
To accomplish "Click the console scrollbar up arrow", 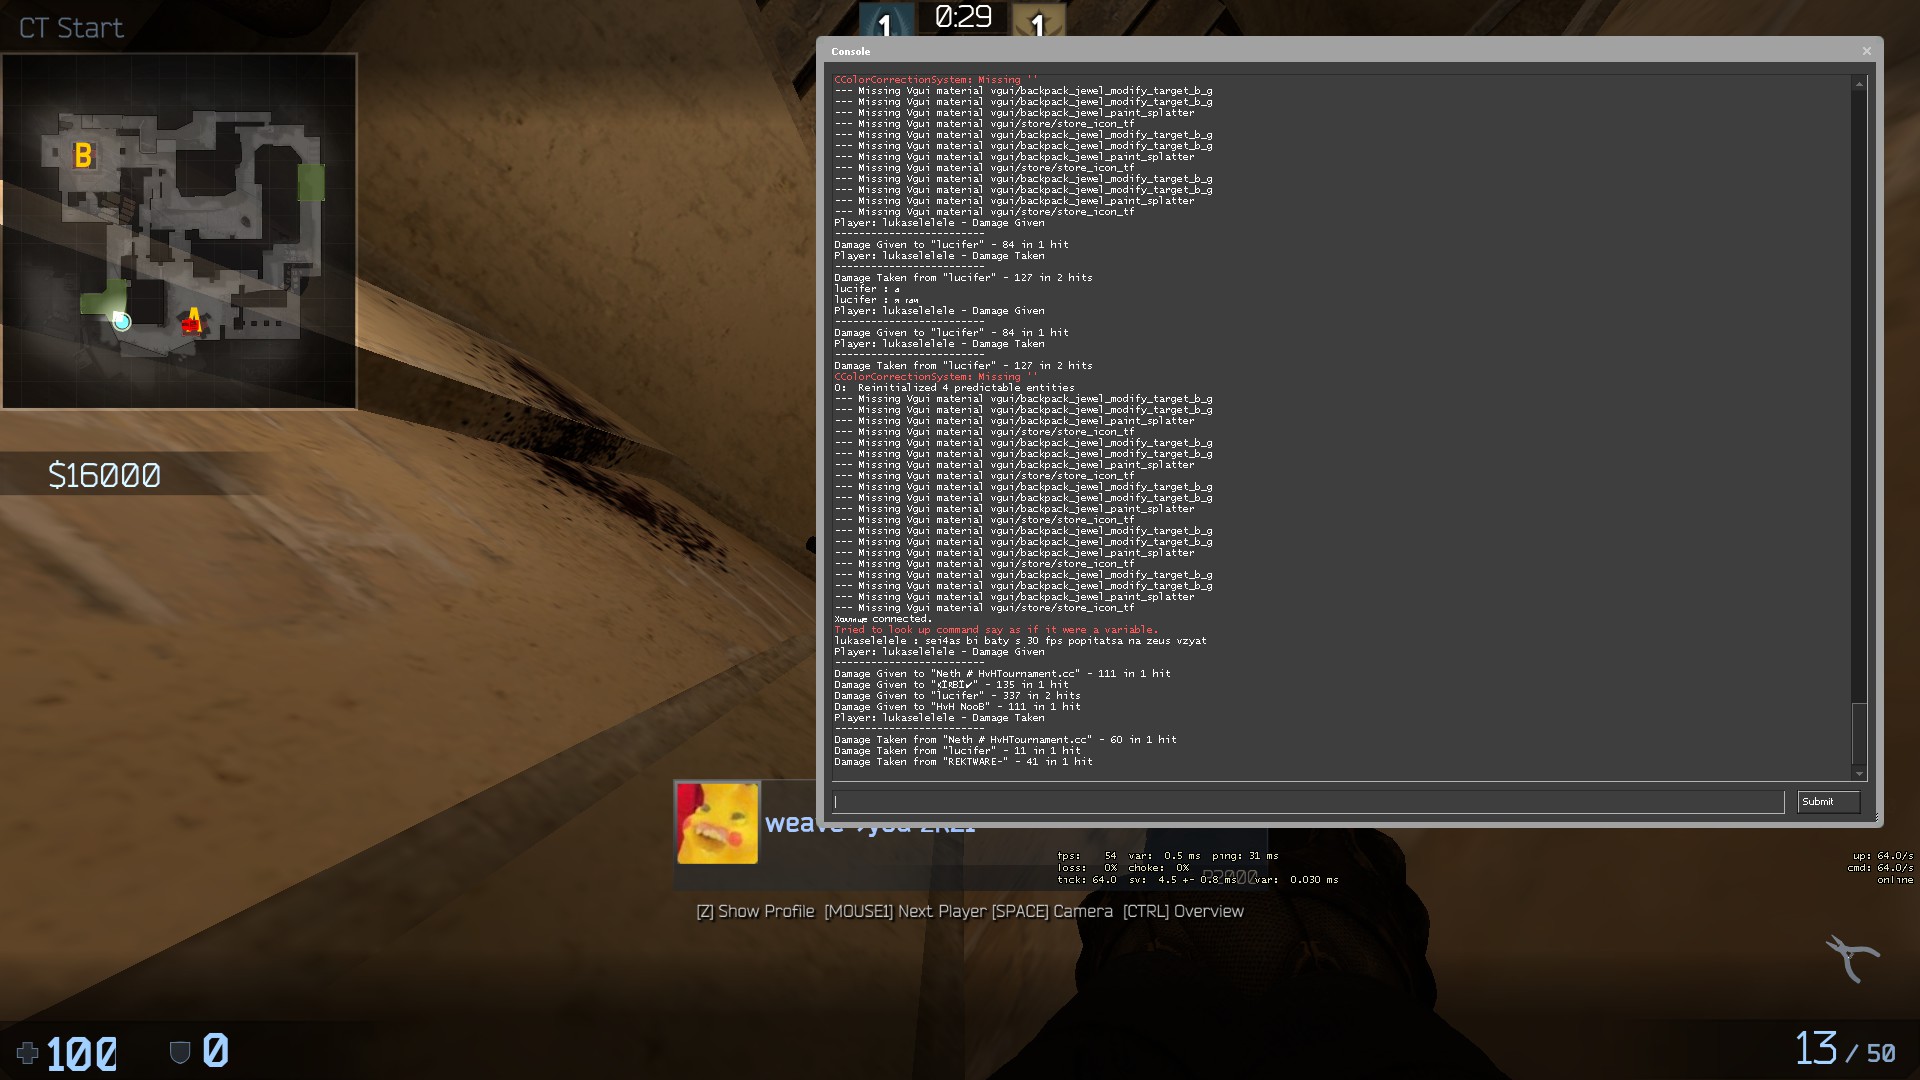I will (x=1859, y=84).
